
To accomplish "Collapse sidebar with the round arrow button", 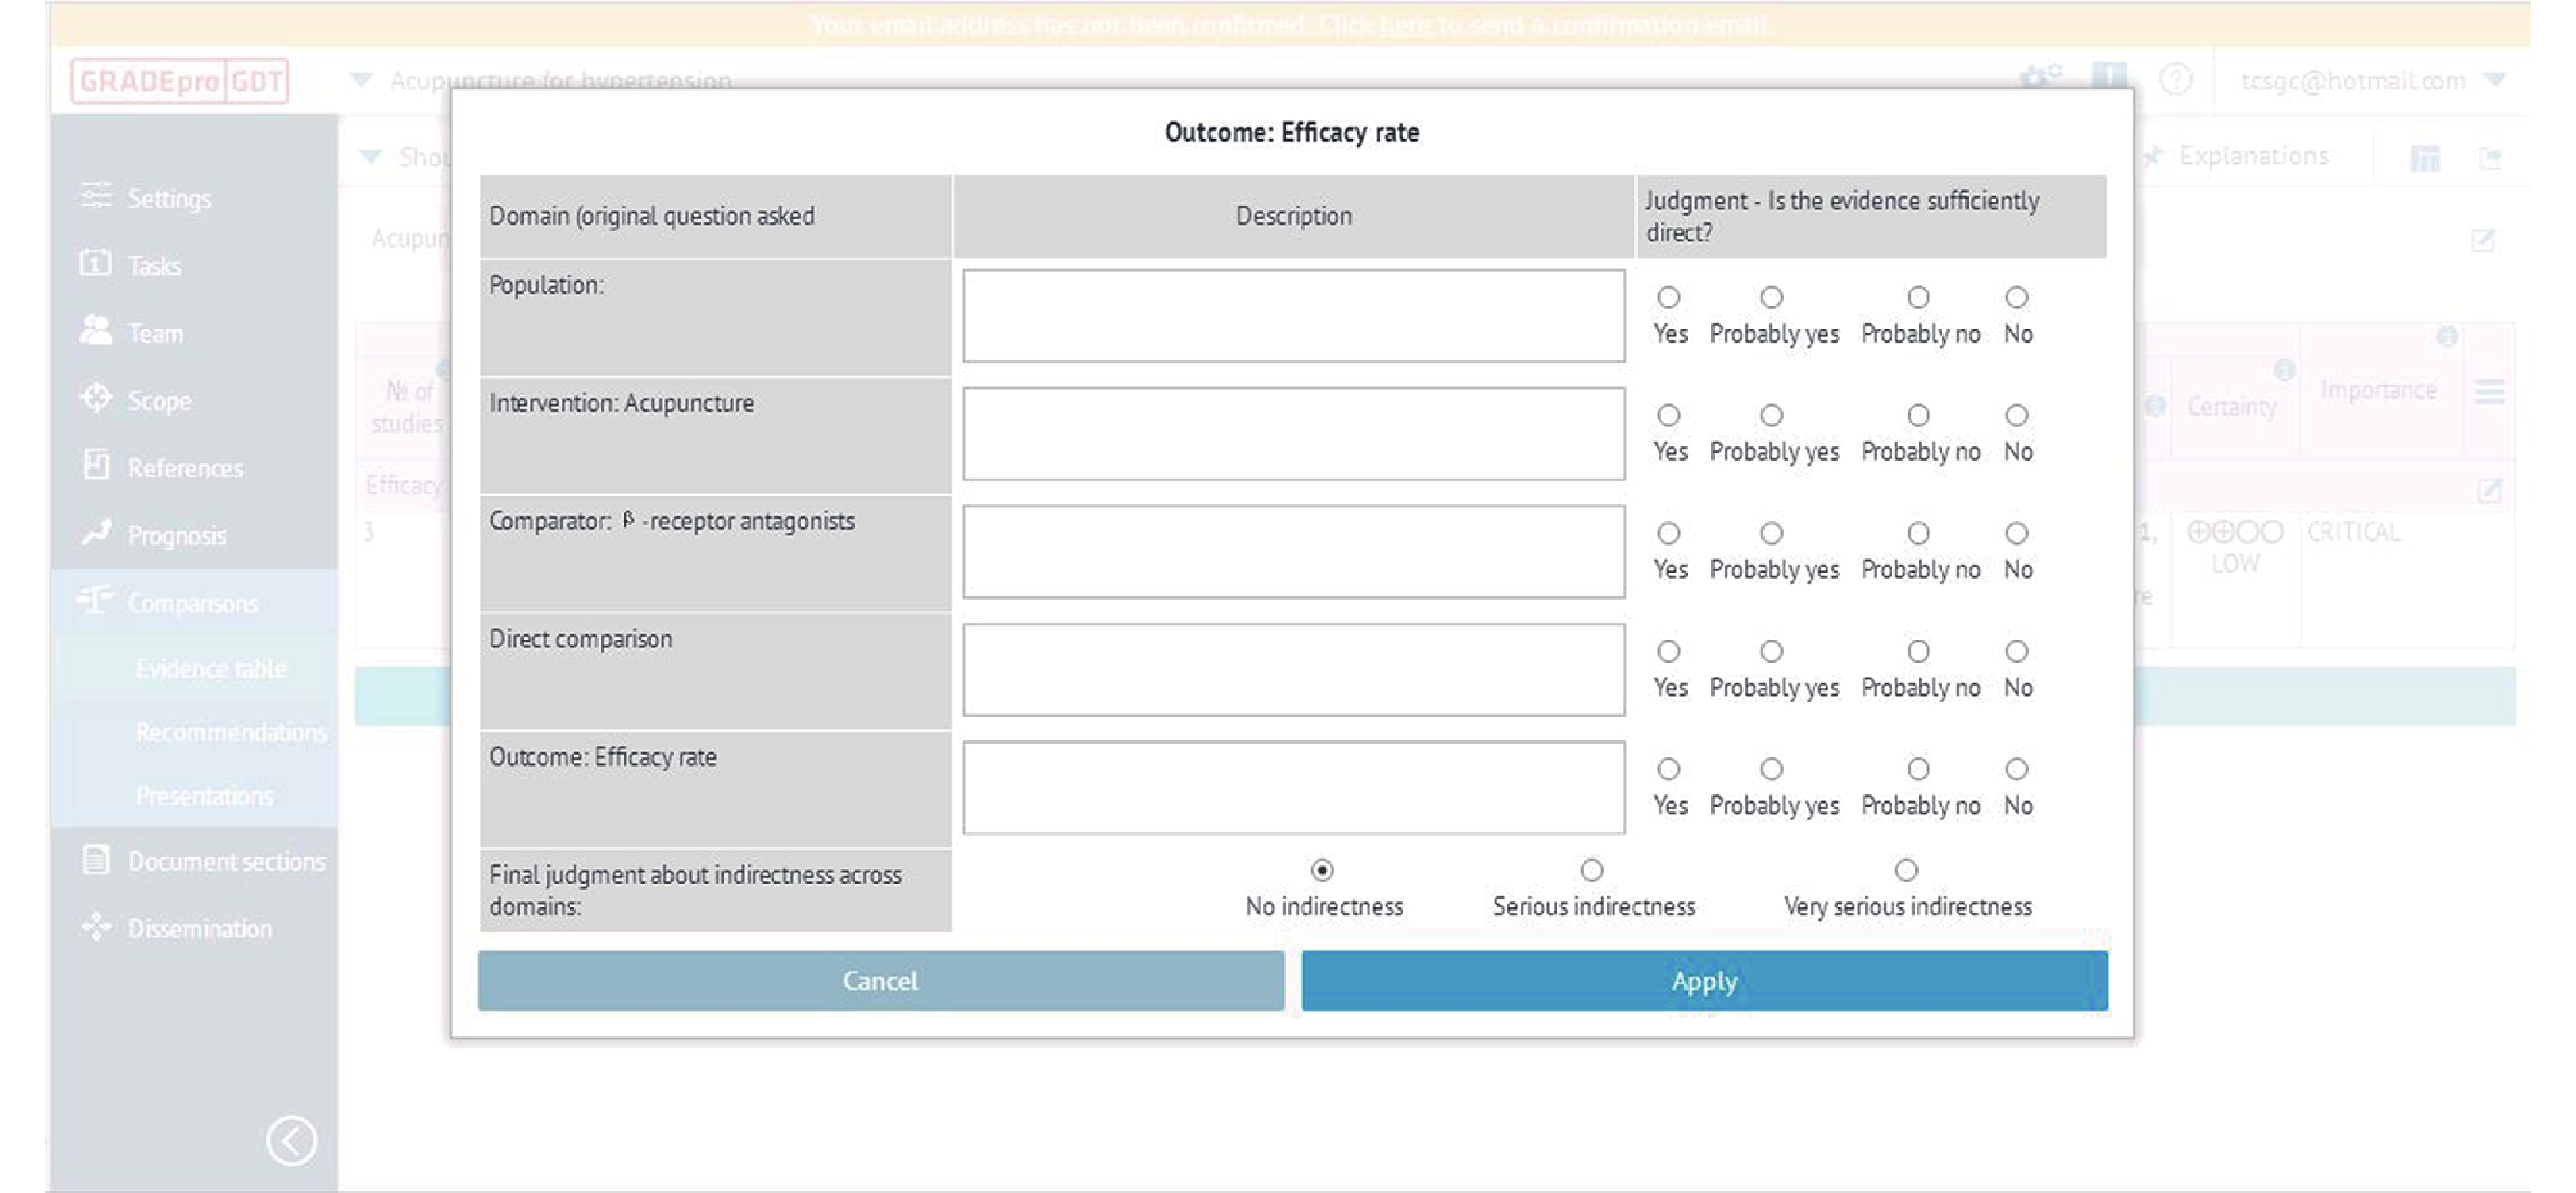I will (292, 1141).
